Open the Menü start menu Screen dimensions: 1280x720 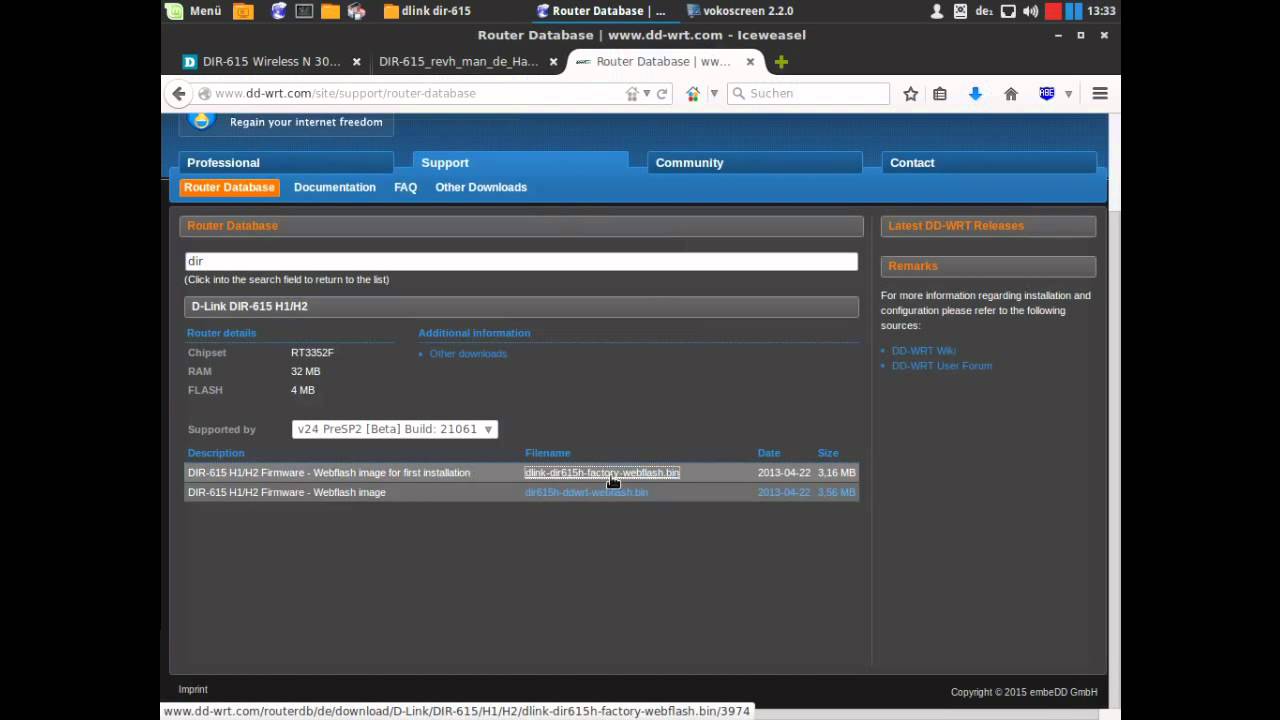point(194,11)
